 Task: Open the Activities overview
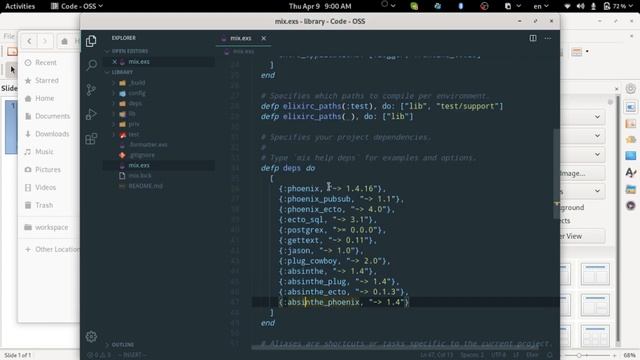(20, 6)
